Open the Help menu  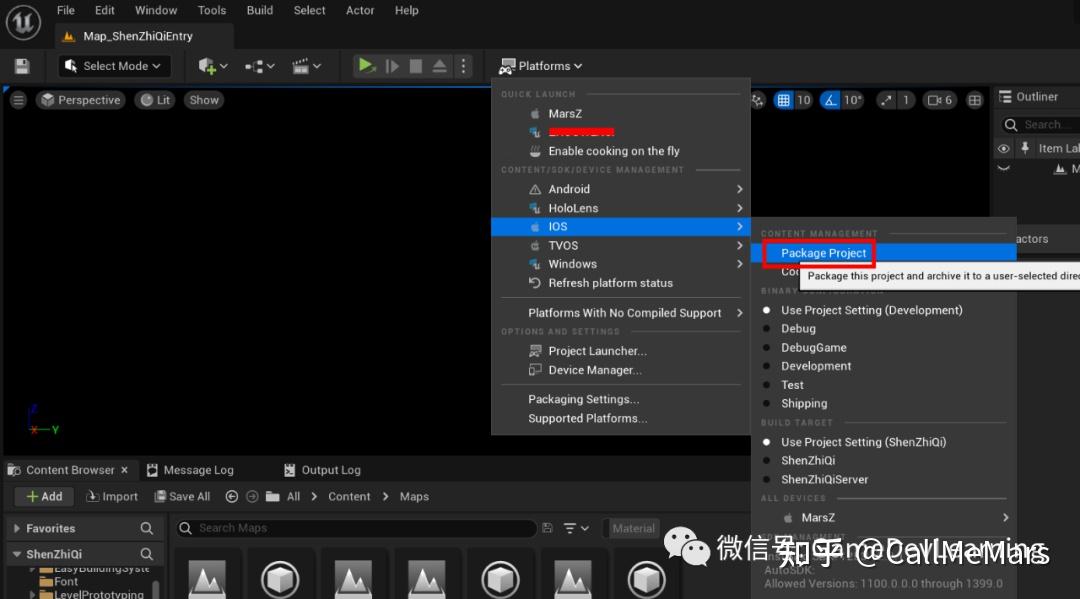coord(406,10)
